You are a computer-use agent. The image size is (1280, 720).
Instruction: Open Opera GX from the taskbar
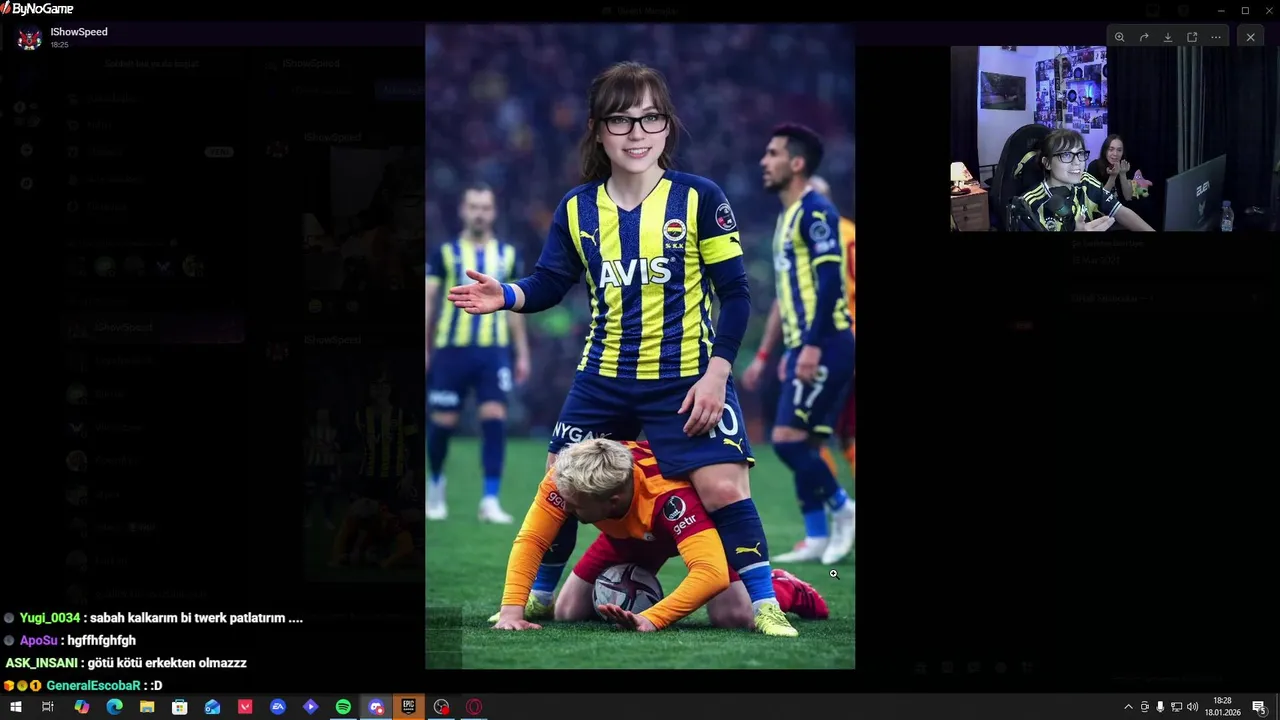pyautogui.click(x=474, y=707)
